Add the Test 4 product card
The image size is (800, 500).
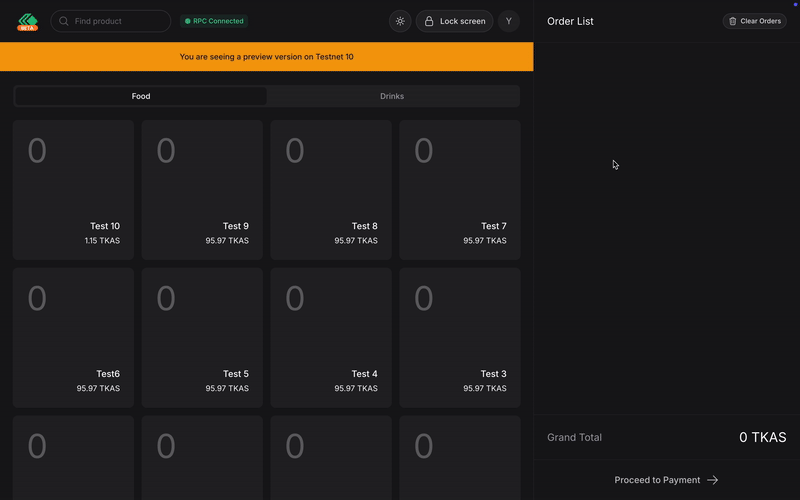tap(331, 338)
